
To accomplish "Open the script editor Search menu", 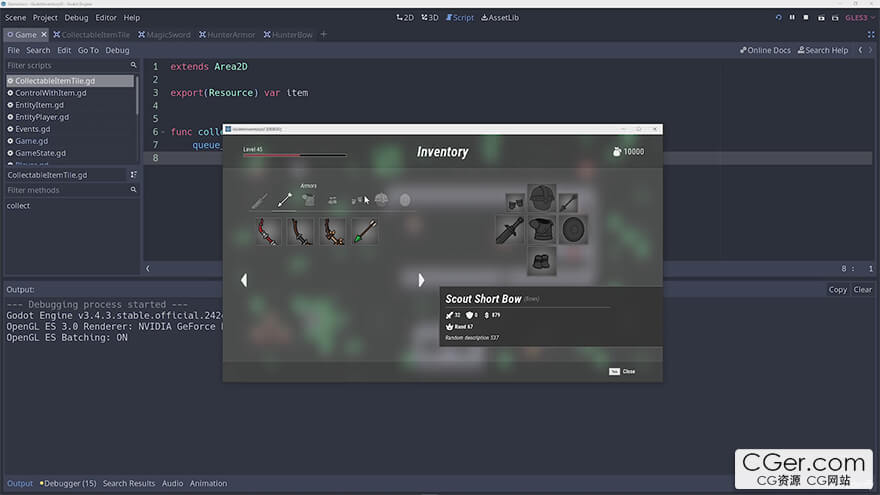I will point(38,50).
